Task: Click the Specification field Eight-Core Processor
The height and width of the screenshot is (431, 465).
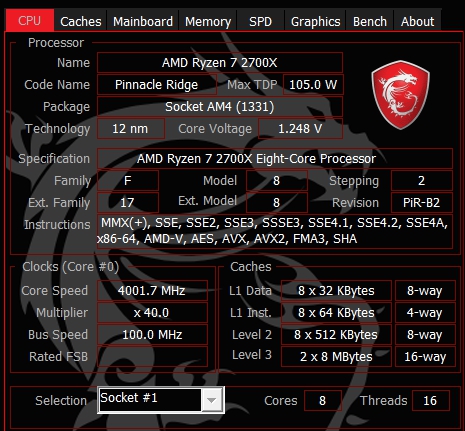Action: 275,159
